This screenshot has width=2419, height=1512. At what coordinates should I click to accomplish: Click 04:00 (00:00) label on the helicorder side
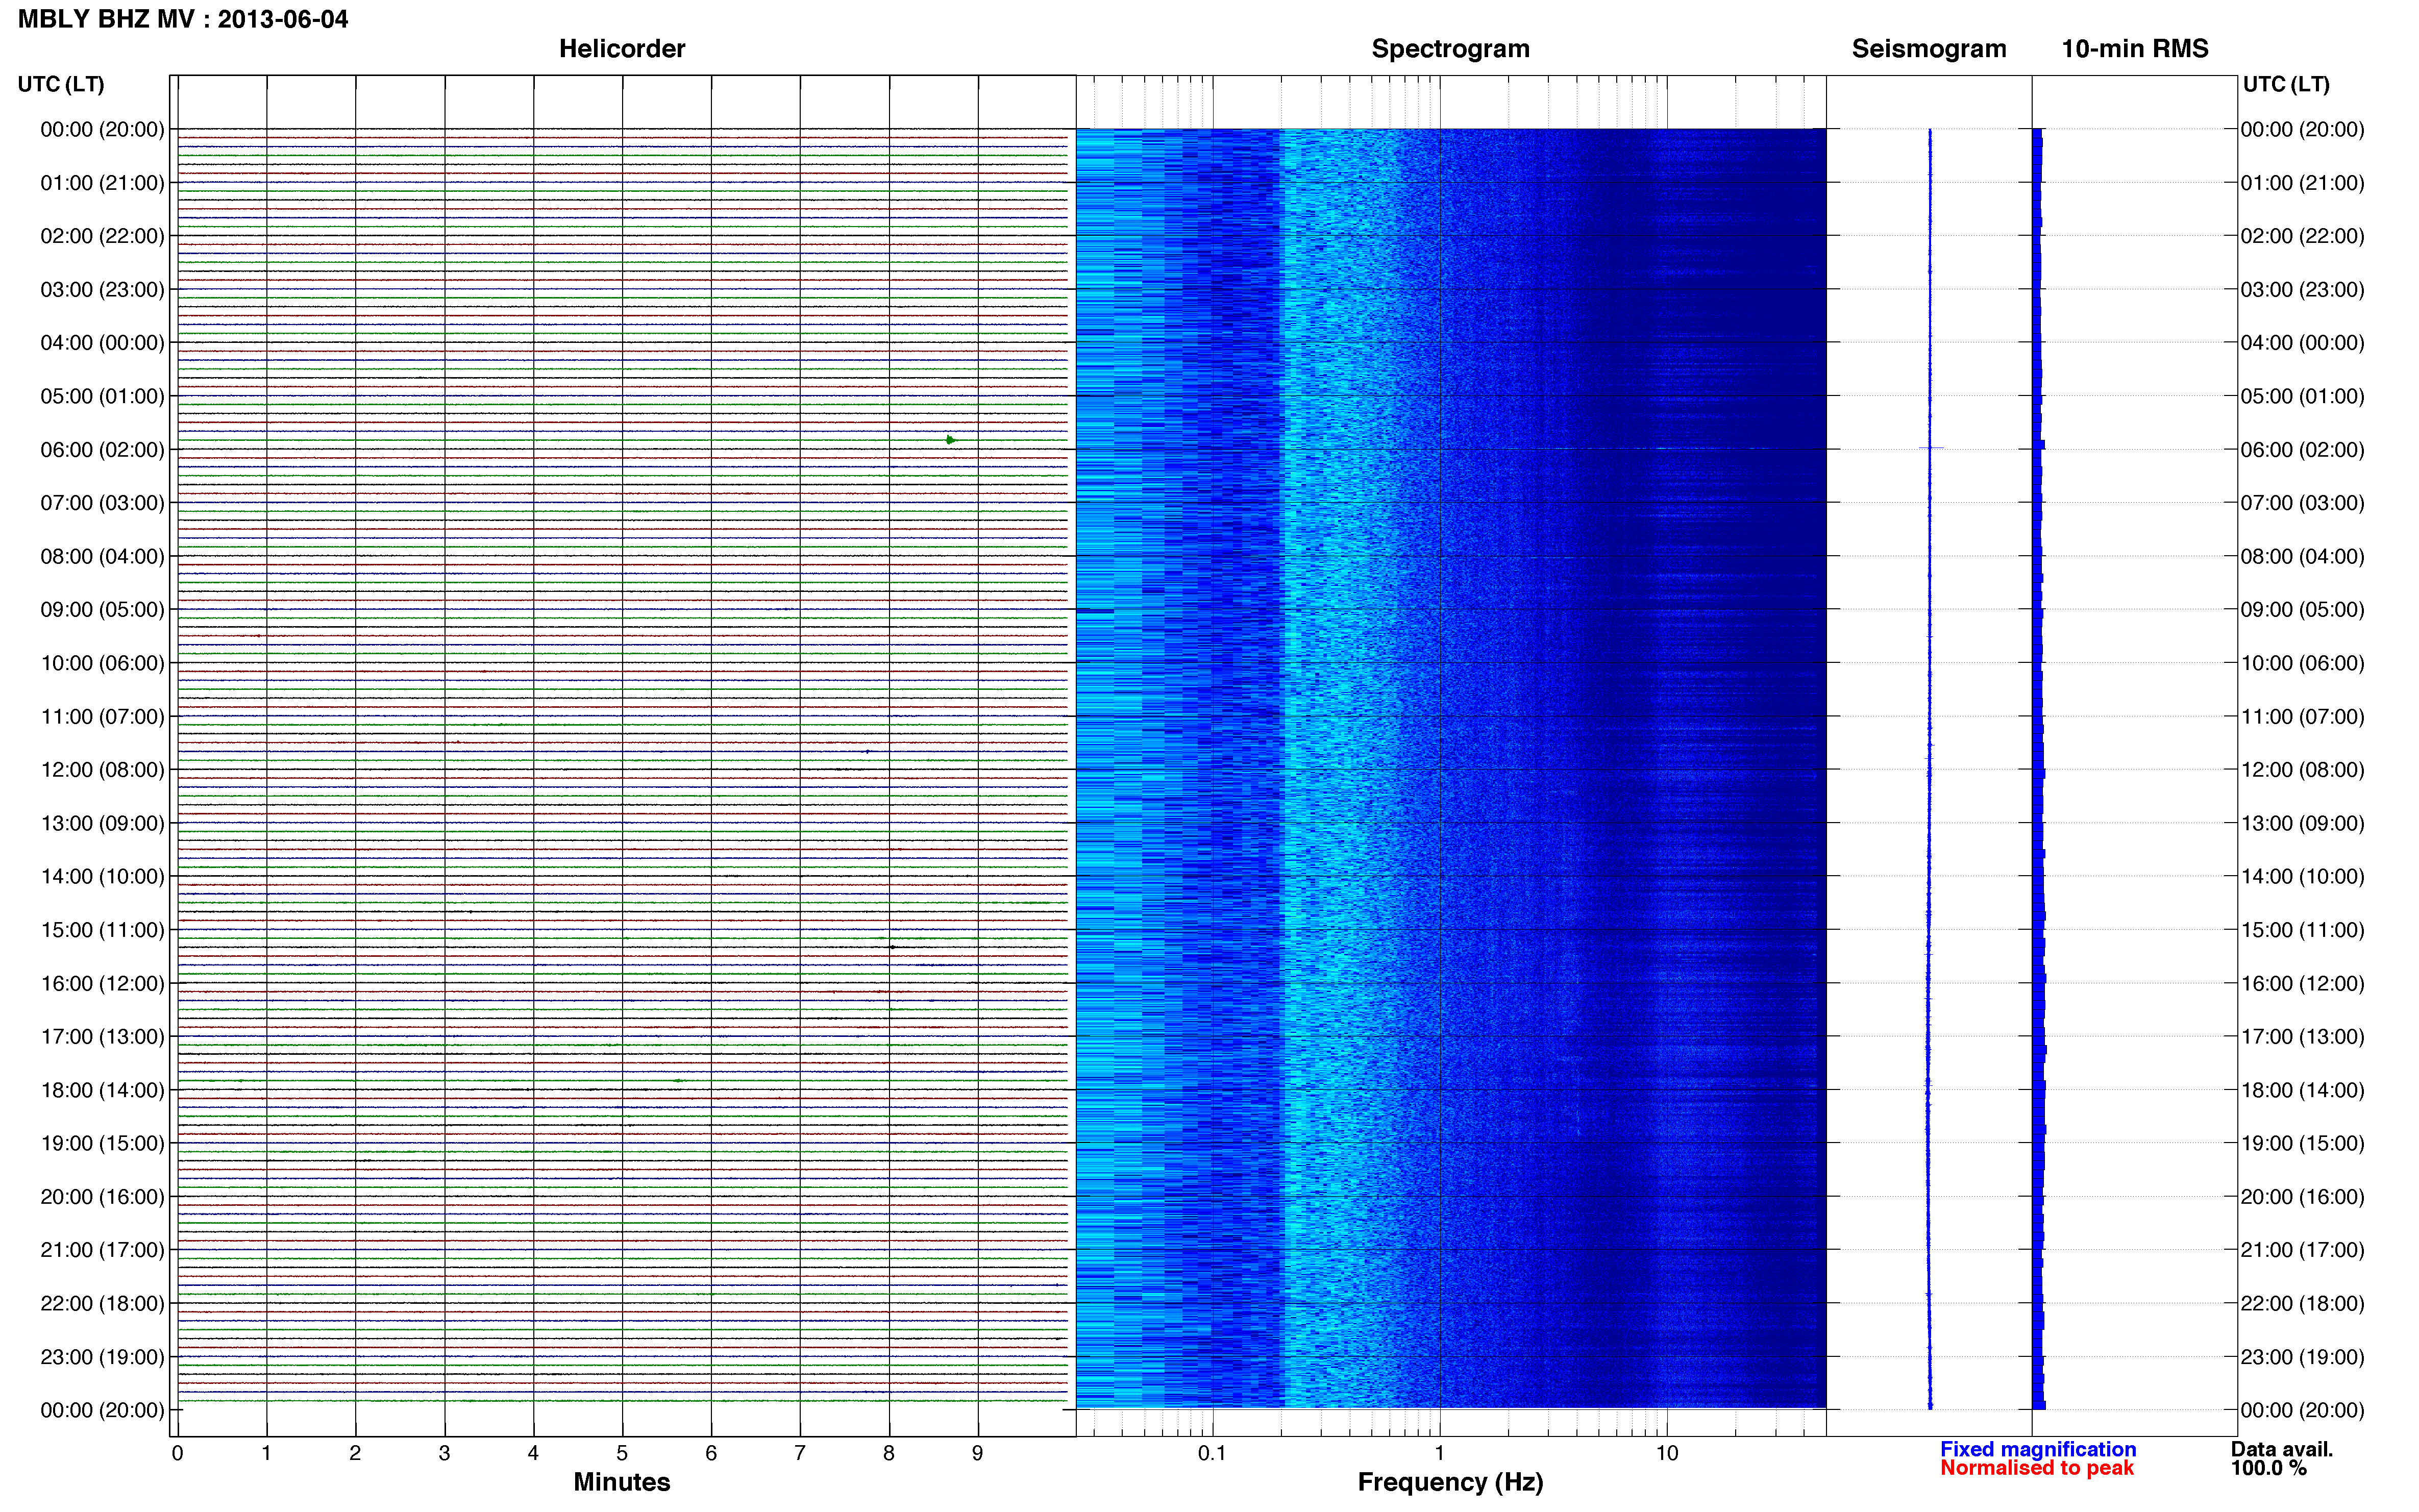pyautogui.click(x=102, y=343)
